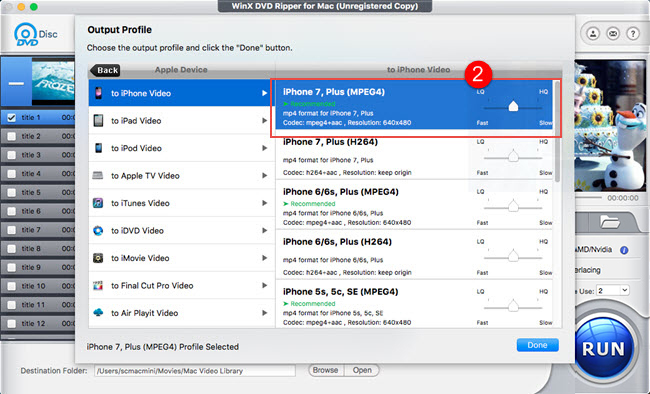Check the title 6 checkbox

12,211
